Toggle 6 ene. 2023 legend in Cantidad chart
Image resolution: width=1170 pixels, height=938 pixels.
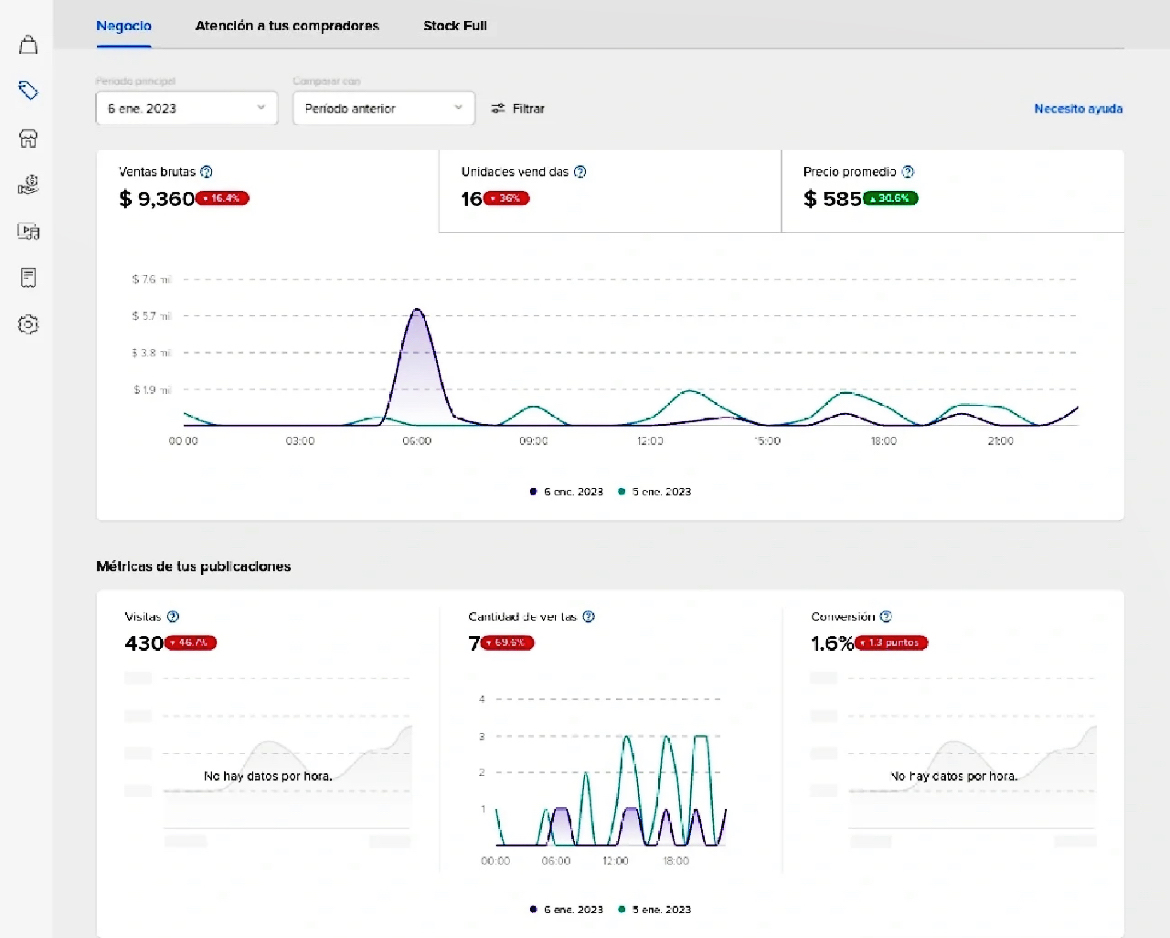tap(566, 910)
